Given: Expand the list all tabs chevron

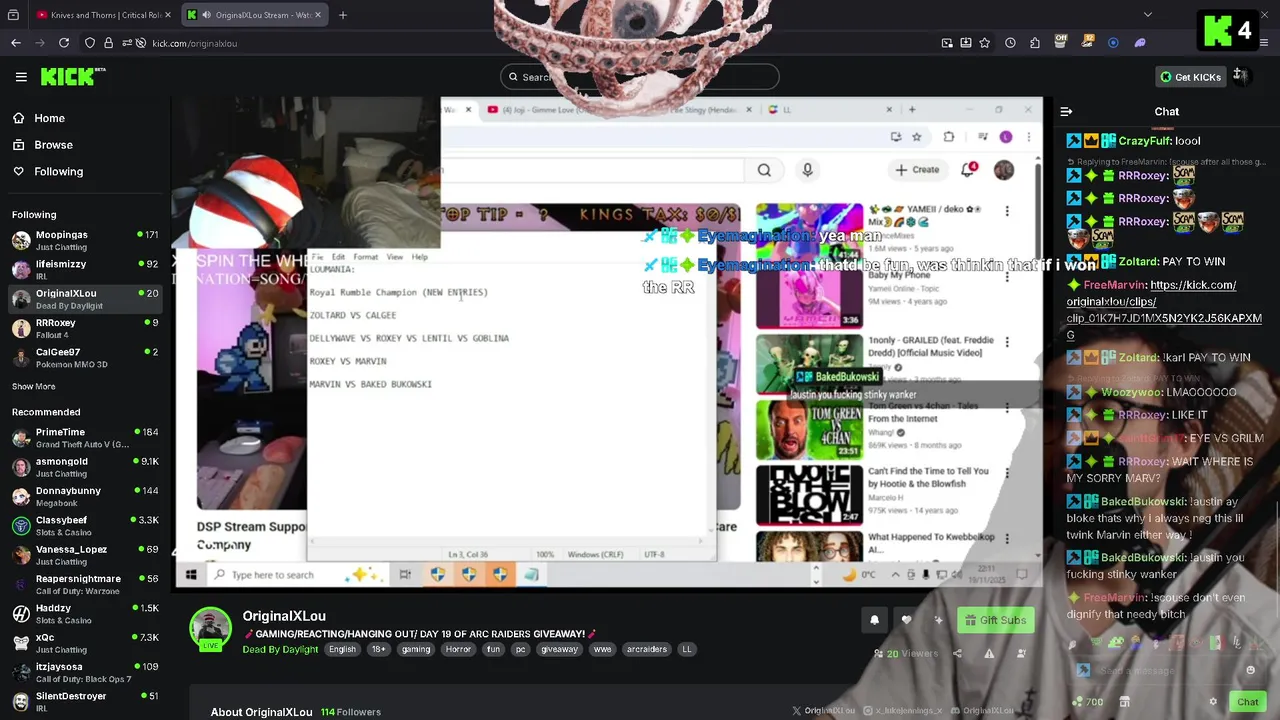Looking at the screenshot, I should tap(1147, 15).
